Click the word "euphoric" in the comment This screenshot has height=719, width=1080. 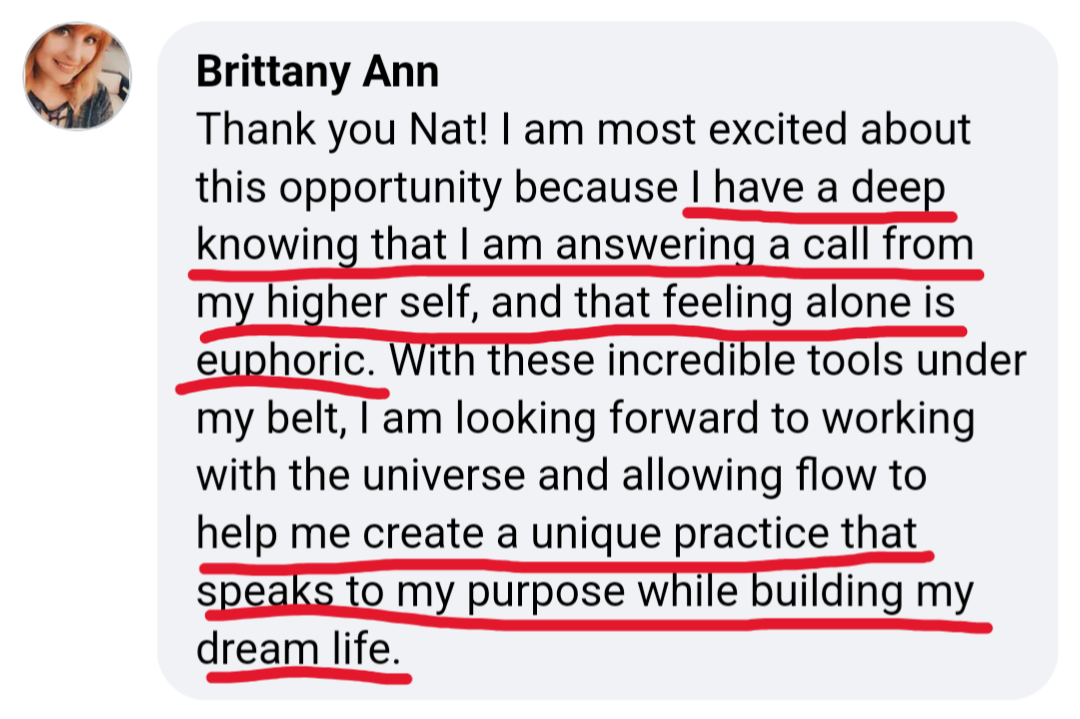[x=281, y=360]
